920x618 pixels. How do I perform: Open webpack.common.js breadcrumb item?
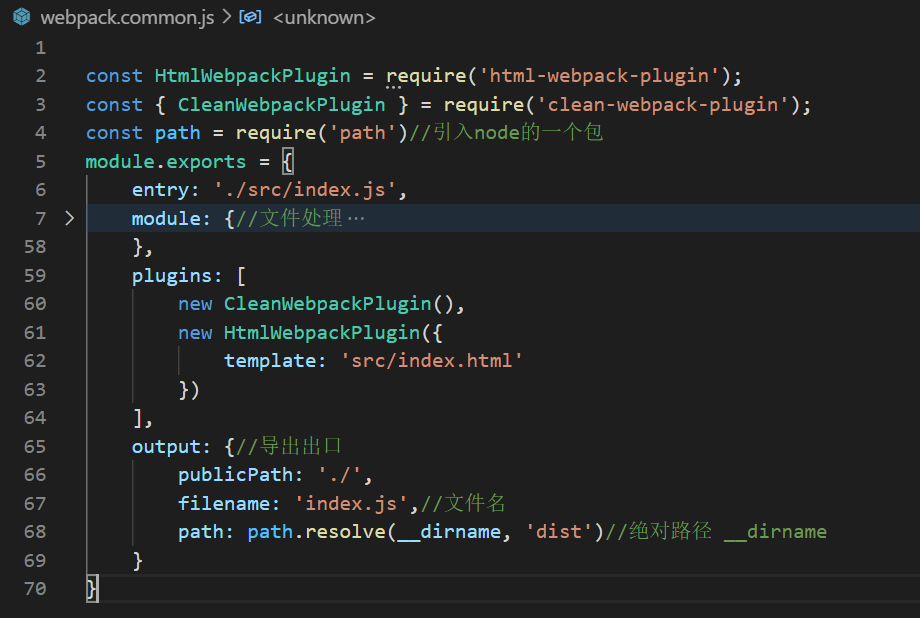pos(127,18)
